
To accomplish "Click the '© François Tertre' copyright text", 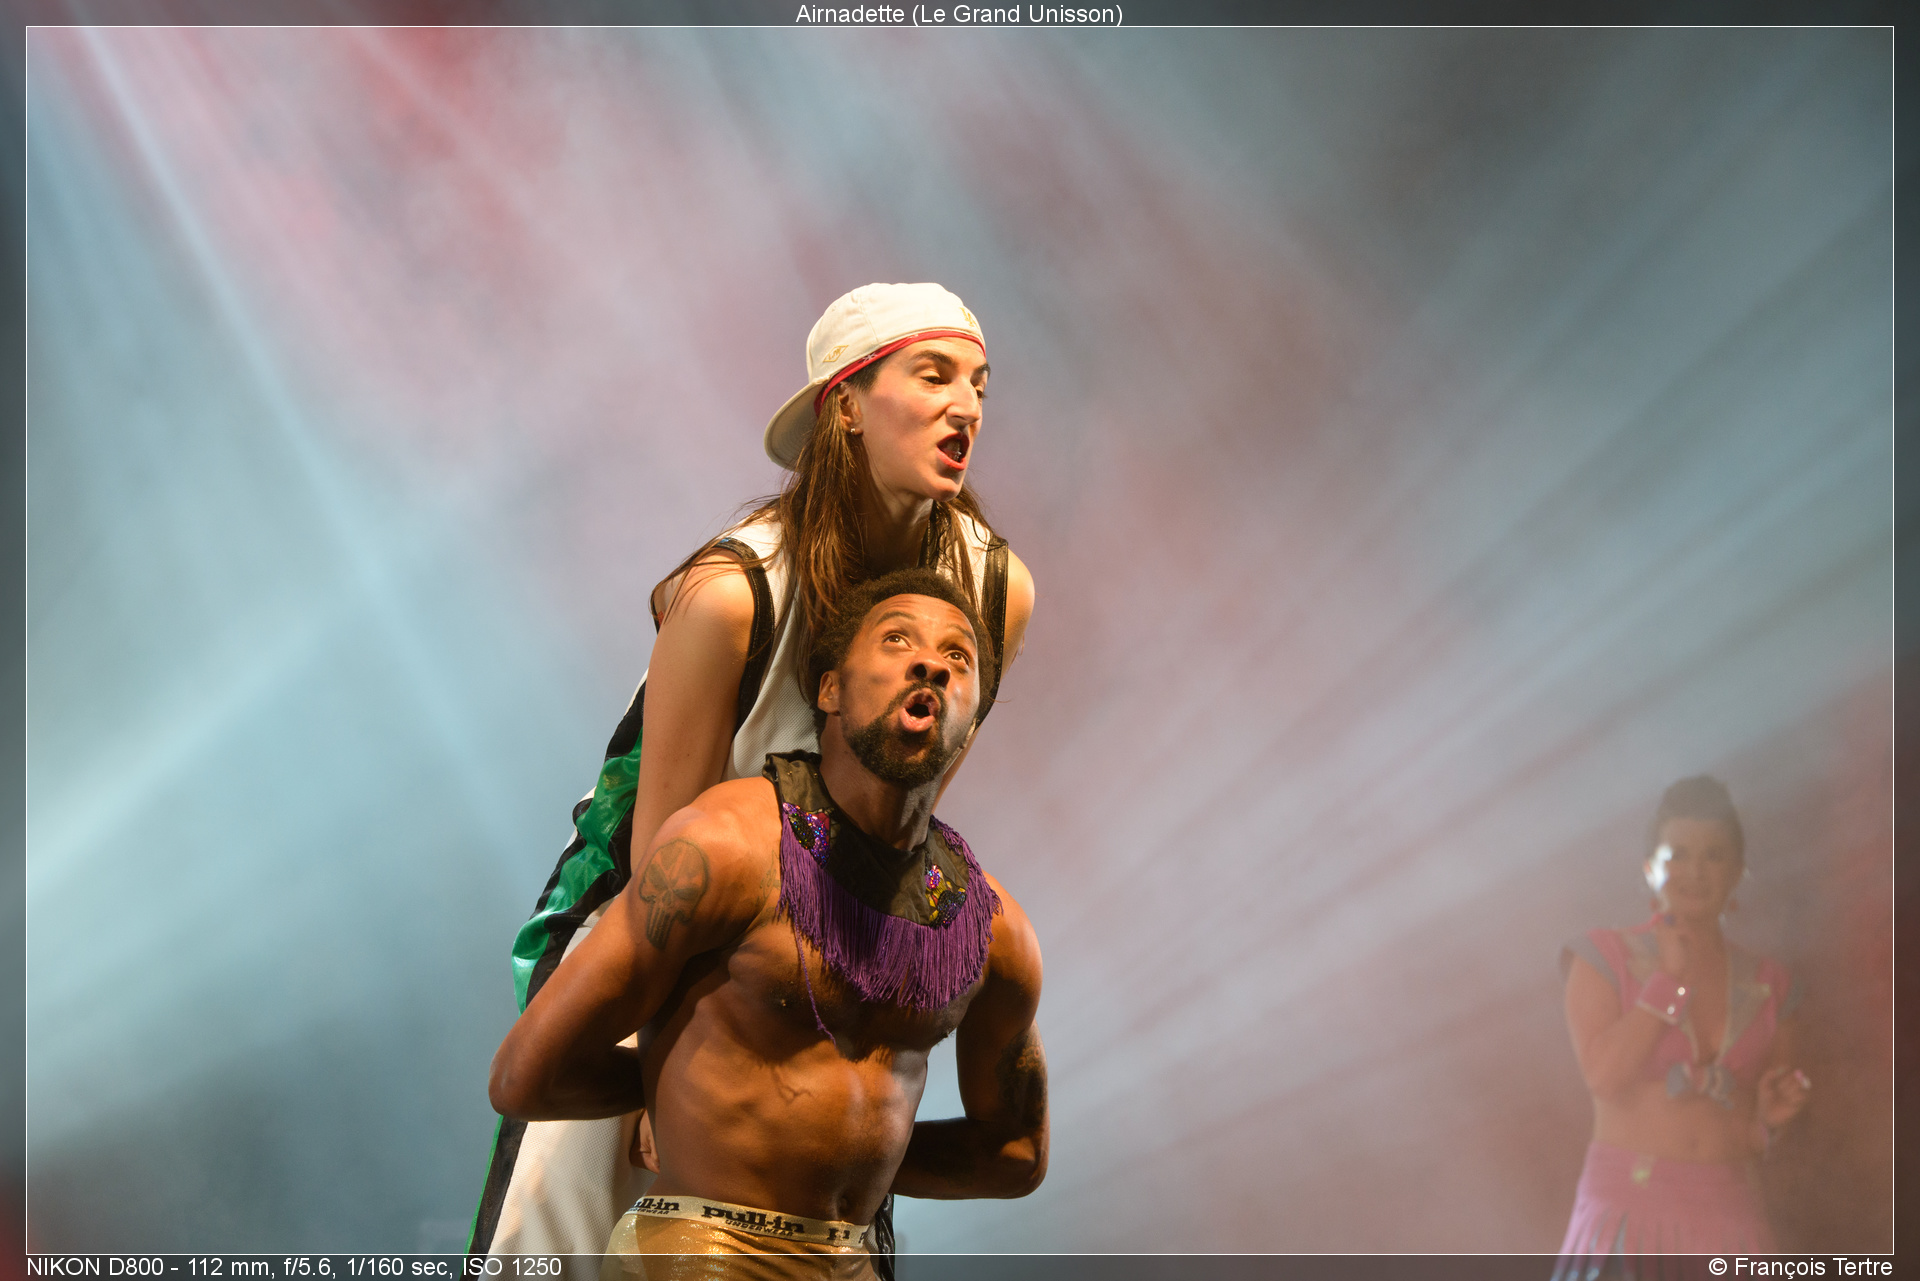I will coord(1800,1267).
